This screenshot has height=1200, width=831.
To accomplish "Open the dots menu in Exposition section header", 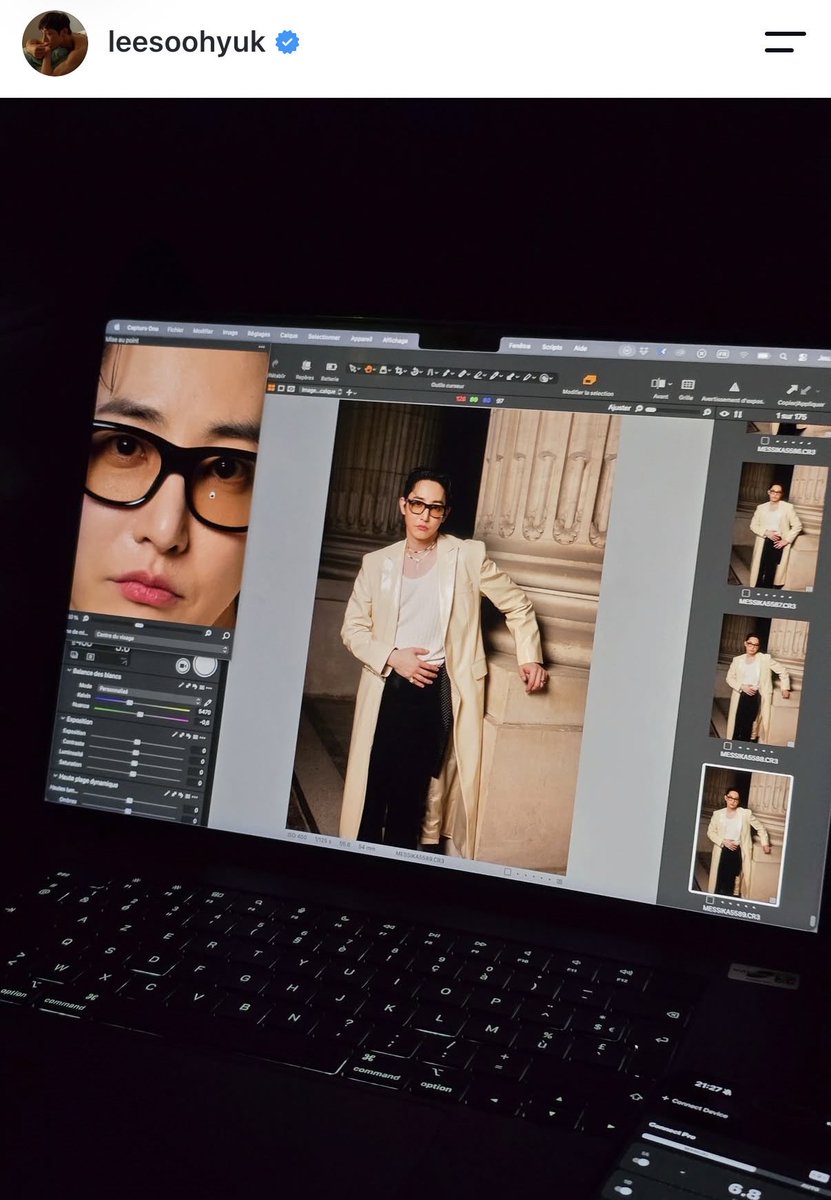I will (202, 738).
